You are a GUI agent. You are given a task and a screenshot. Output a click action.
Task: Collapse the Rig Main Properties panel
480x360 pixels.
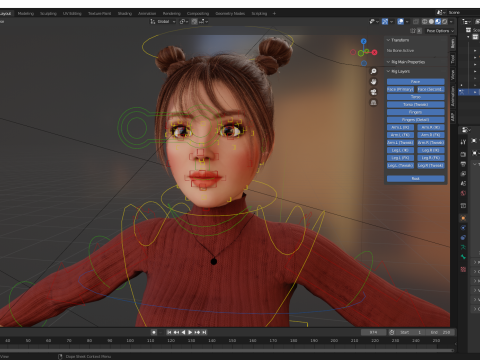[x=406, y=62]
